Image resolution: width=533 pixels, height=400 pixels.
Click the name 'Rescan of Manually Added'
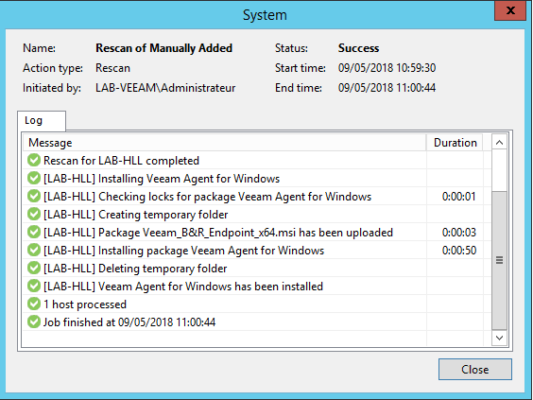click(164, 48)
